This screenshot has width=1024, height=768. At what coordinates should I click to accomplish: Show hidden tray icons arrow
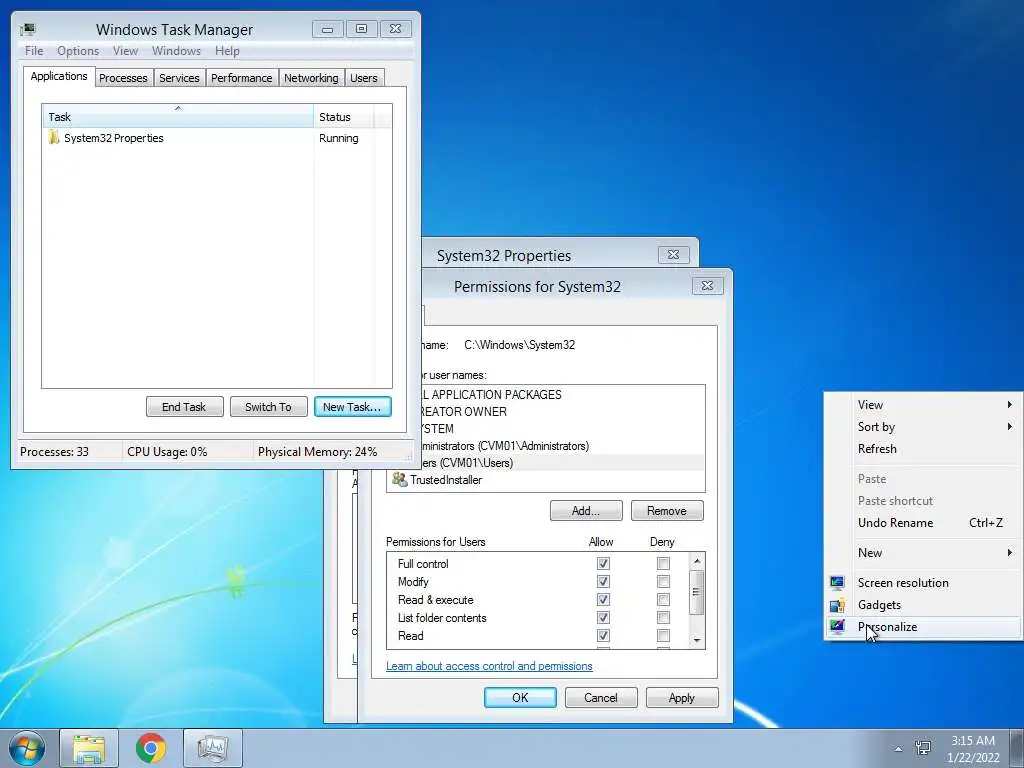[899, 749]
